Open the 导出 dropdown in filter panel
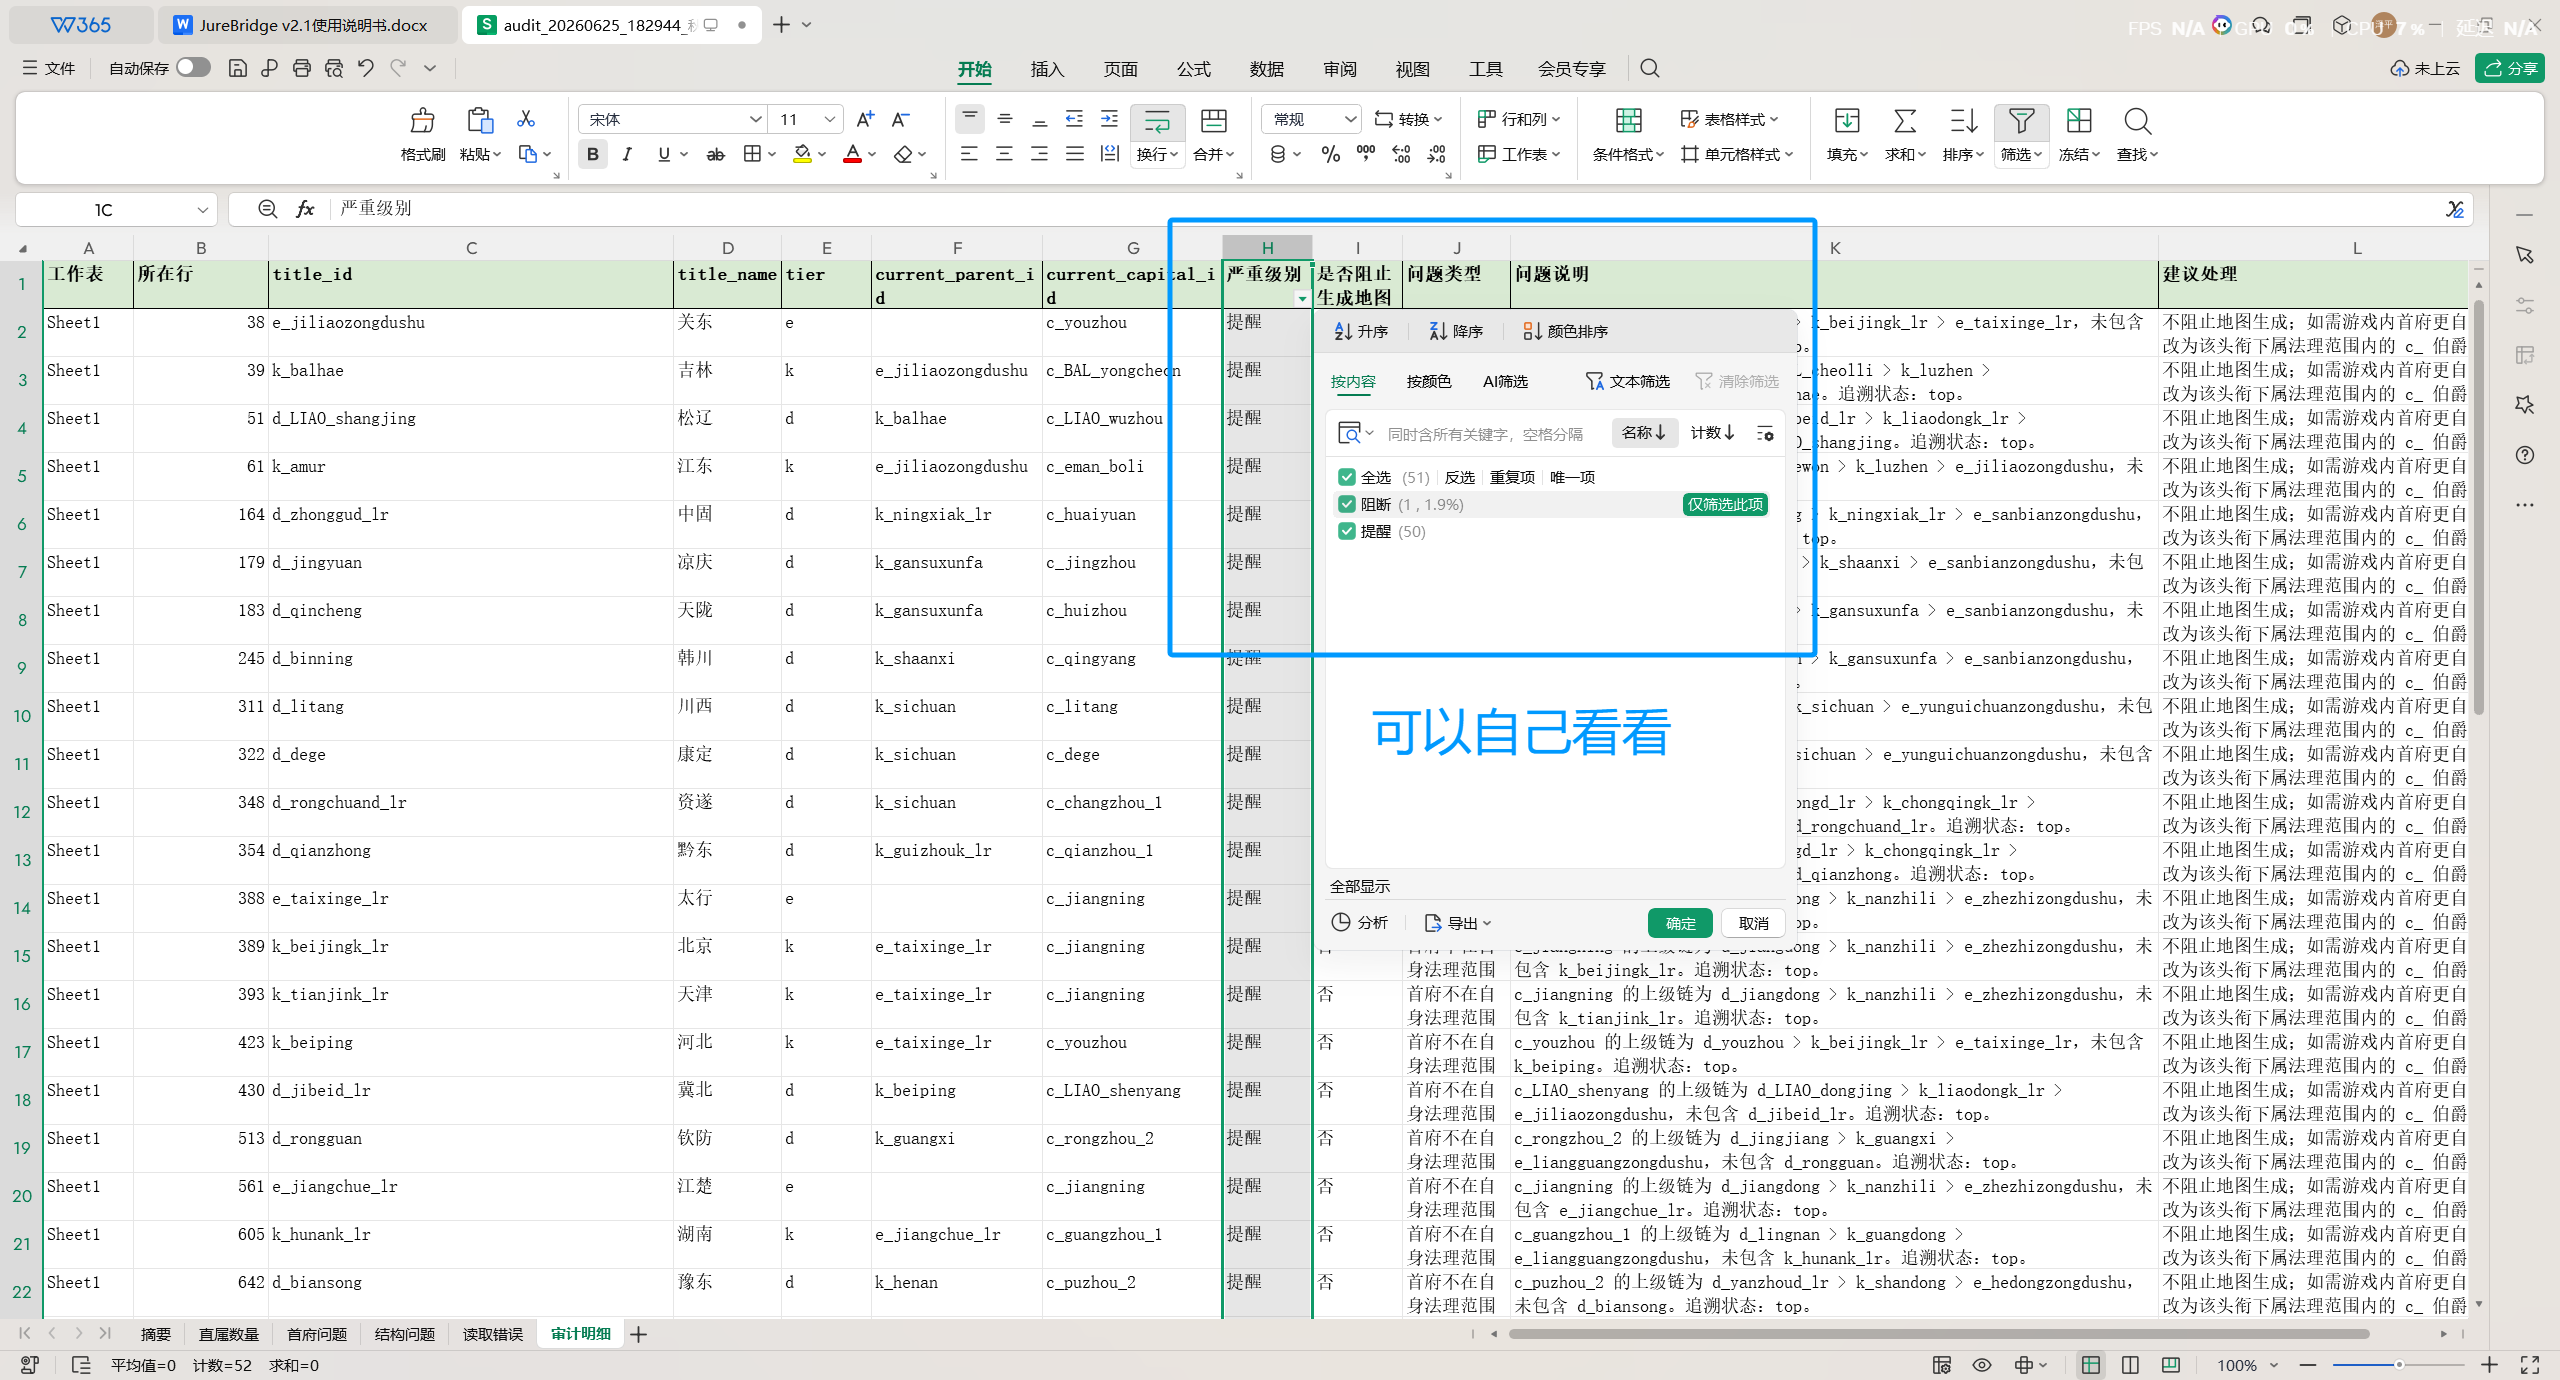Screen dimensions: 2560x1380 tap(1458, 923)
